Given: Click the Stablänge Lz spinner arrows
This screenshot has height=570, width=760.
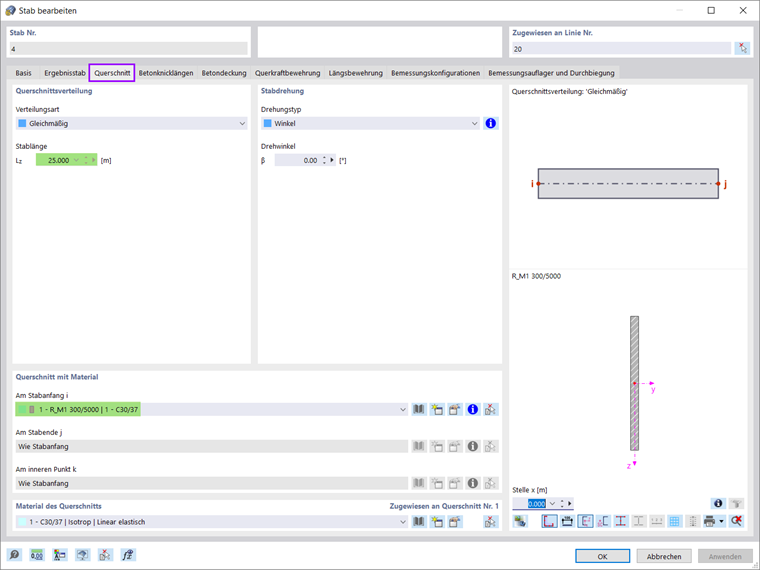Looking at the screenshot, I should click(x=86, y=160).
